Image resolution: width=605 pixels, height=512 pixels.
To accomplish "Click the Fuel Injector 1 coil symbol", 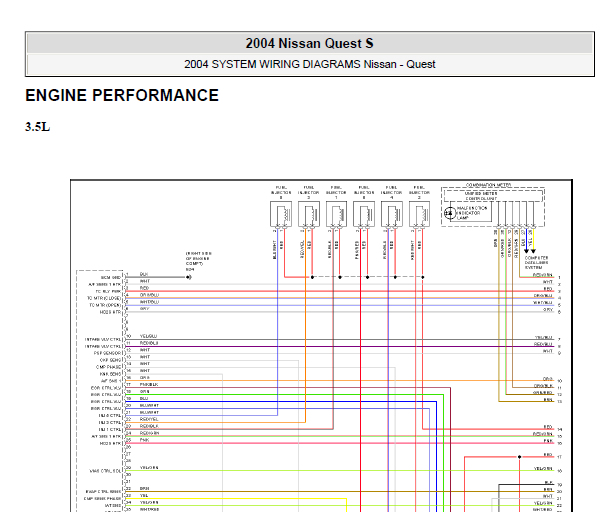I will 337,214.
